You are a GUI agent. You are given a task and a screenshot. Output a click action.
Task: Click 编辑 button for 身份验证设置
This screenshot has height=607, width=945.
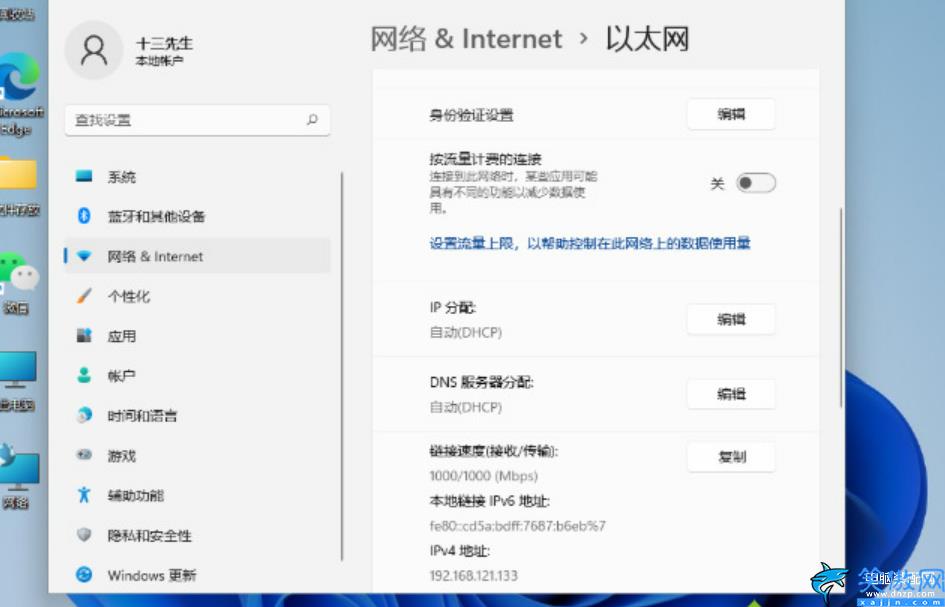[730, 114]
